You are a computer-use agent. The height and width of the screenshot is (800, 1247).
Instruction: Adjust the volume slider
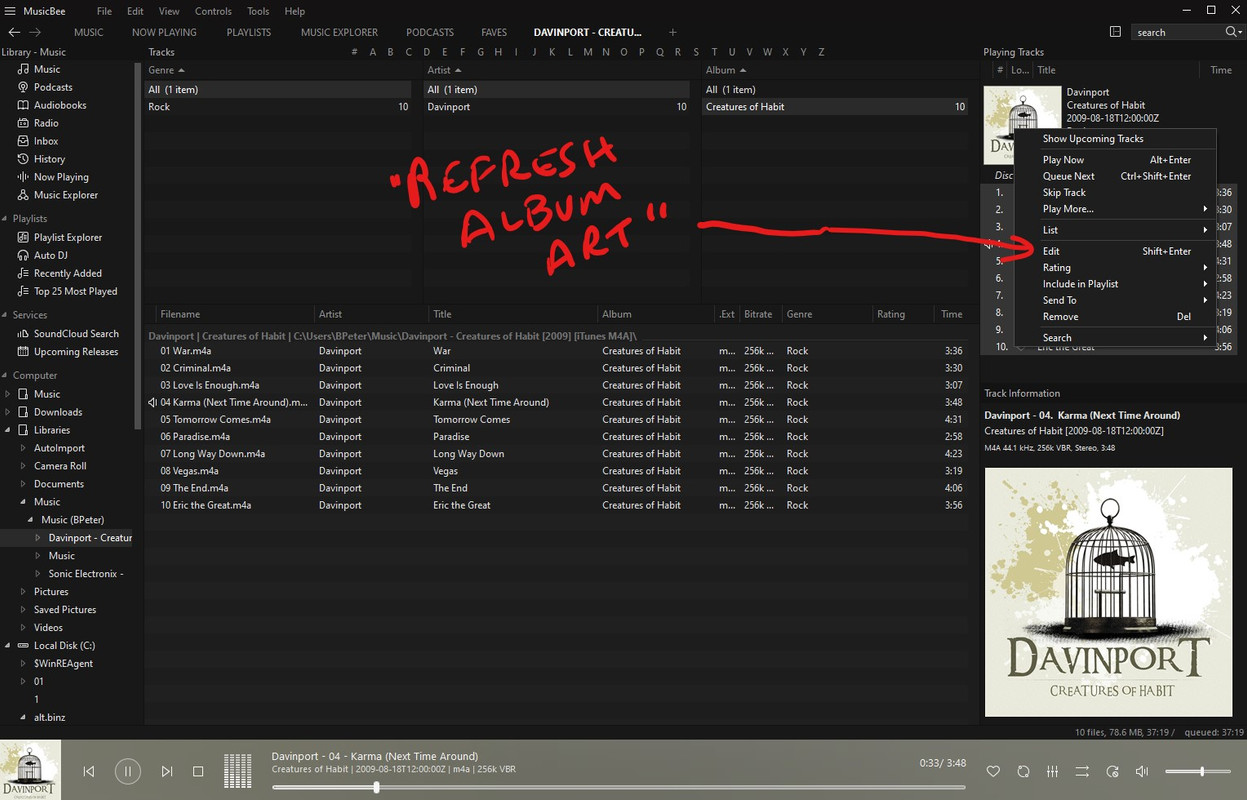pos(1198,771)
